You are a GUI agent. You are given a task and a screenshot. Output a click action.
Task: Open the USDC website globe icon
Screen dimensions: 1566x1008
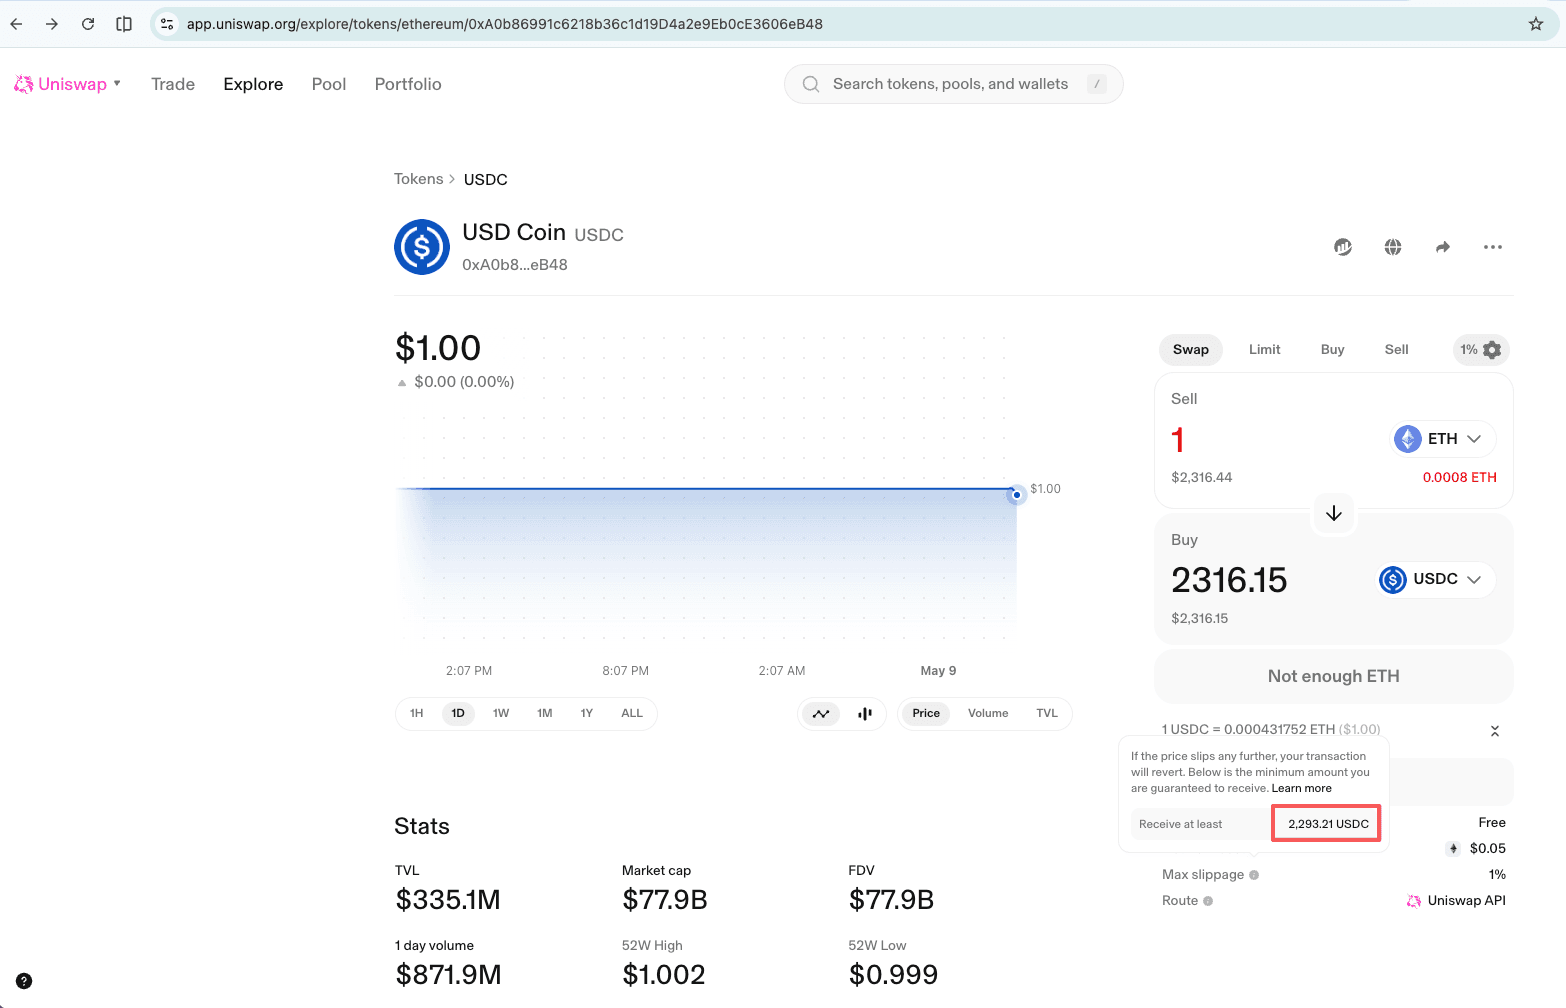click(1393, 247)
